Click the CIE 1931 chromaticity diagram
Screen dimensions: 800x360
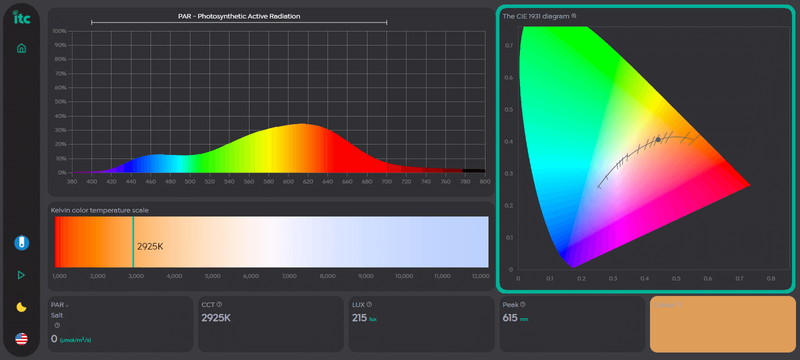pyautogui.click(x=634, y=147)
